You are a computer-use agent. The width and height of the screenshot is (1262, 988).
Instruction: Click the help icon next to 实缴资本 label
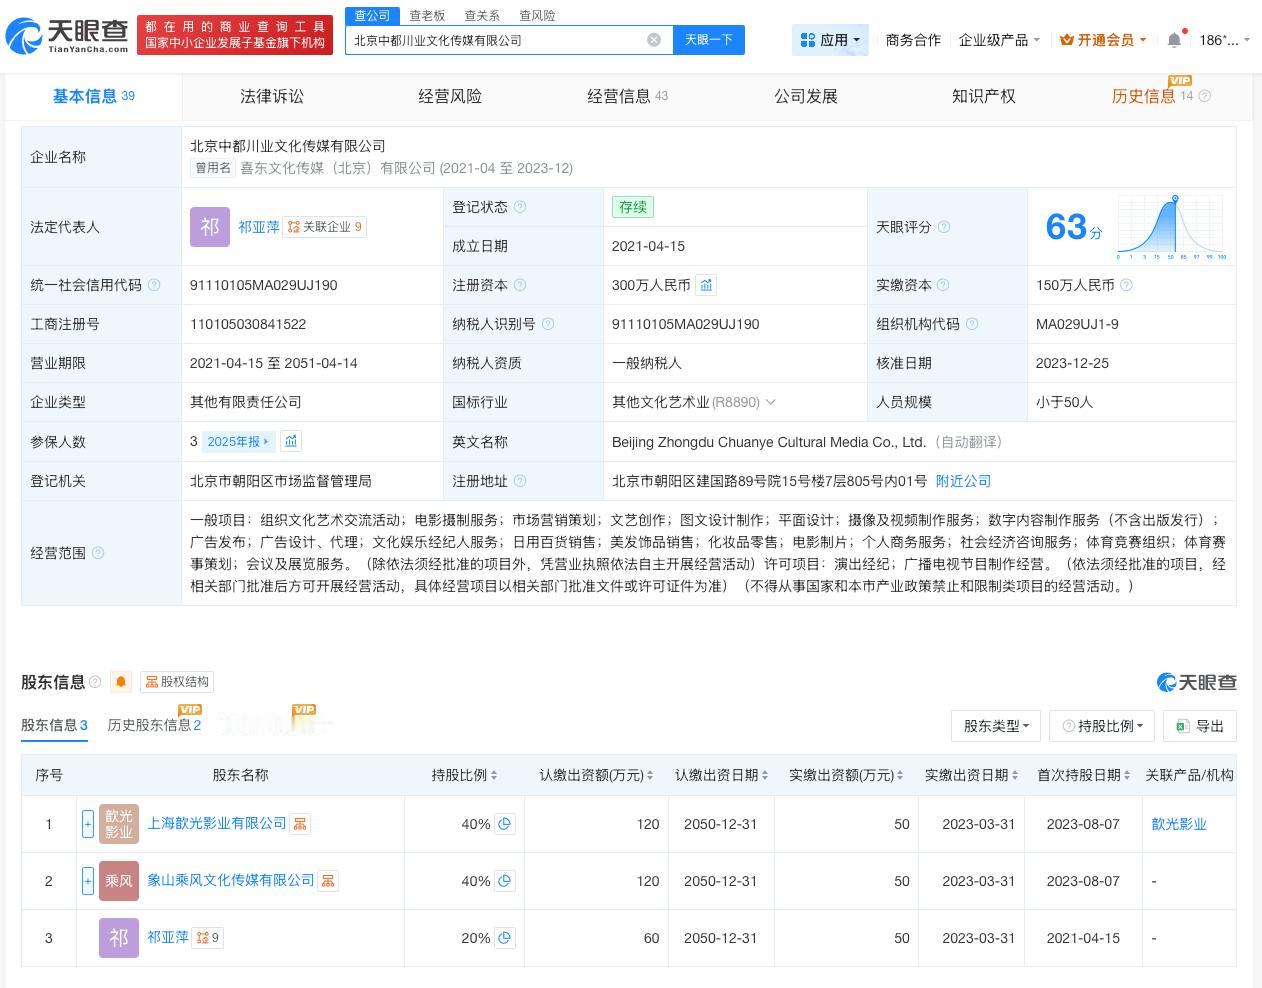pos(943,285)
